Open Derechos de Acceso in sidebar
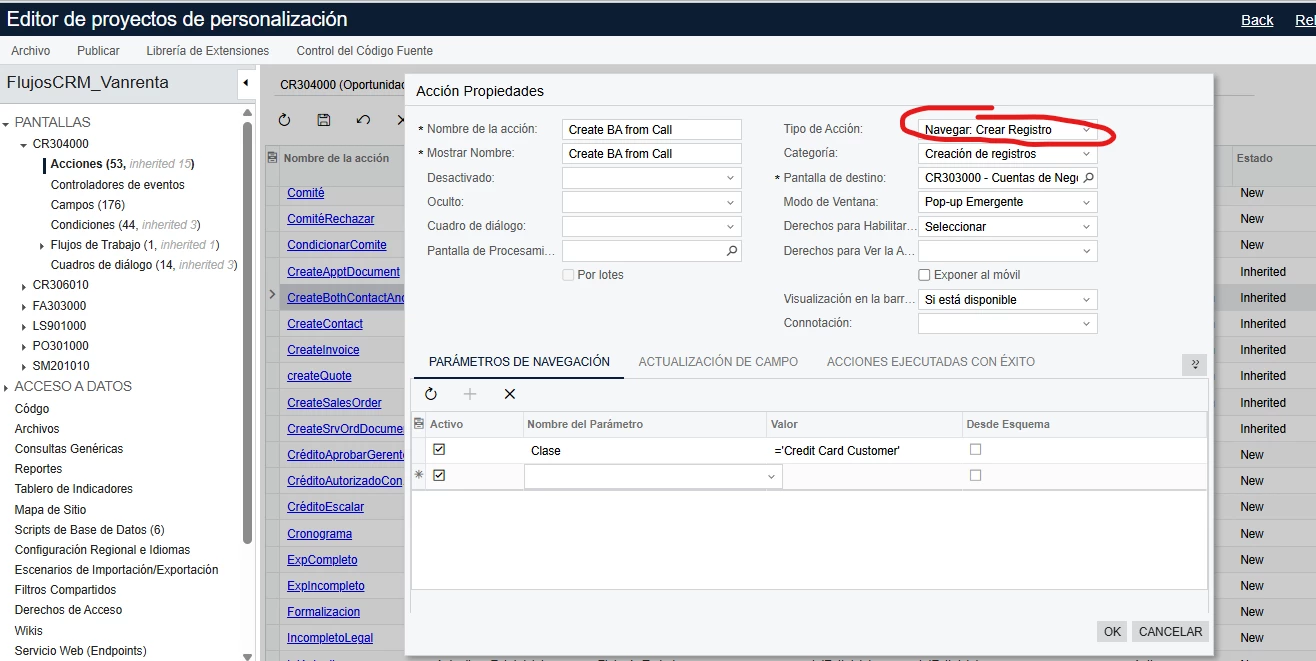This screenshot has height=661, width=1316. pos(68,610)
